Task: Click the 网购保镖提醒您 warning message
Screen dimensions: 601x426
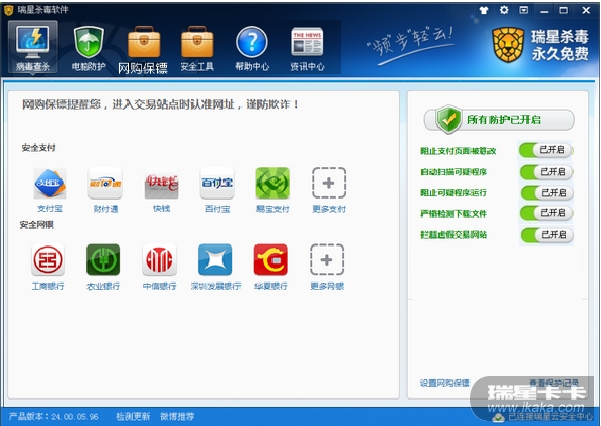Action: click(x=160, y=104)
